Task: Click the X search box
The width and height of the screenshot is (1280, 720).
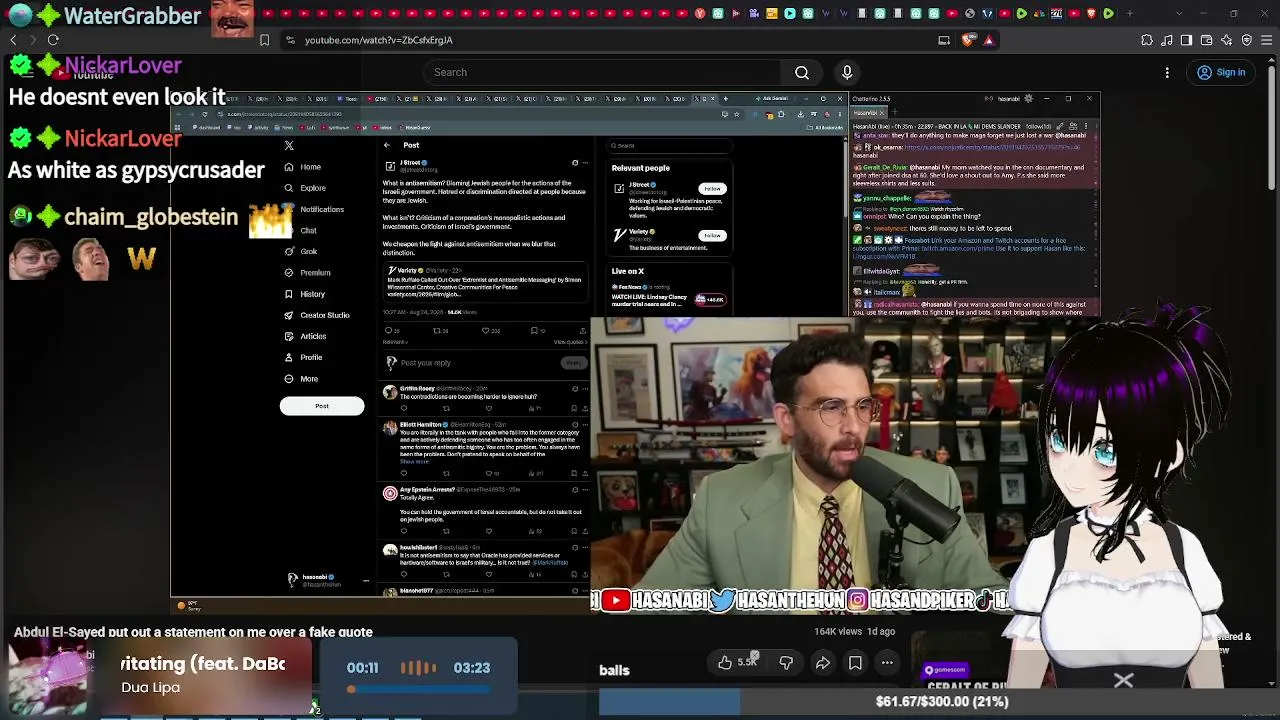Action: [670, 146]
